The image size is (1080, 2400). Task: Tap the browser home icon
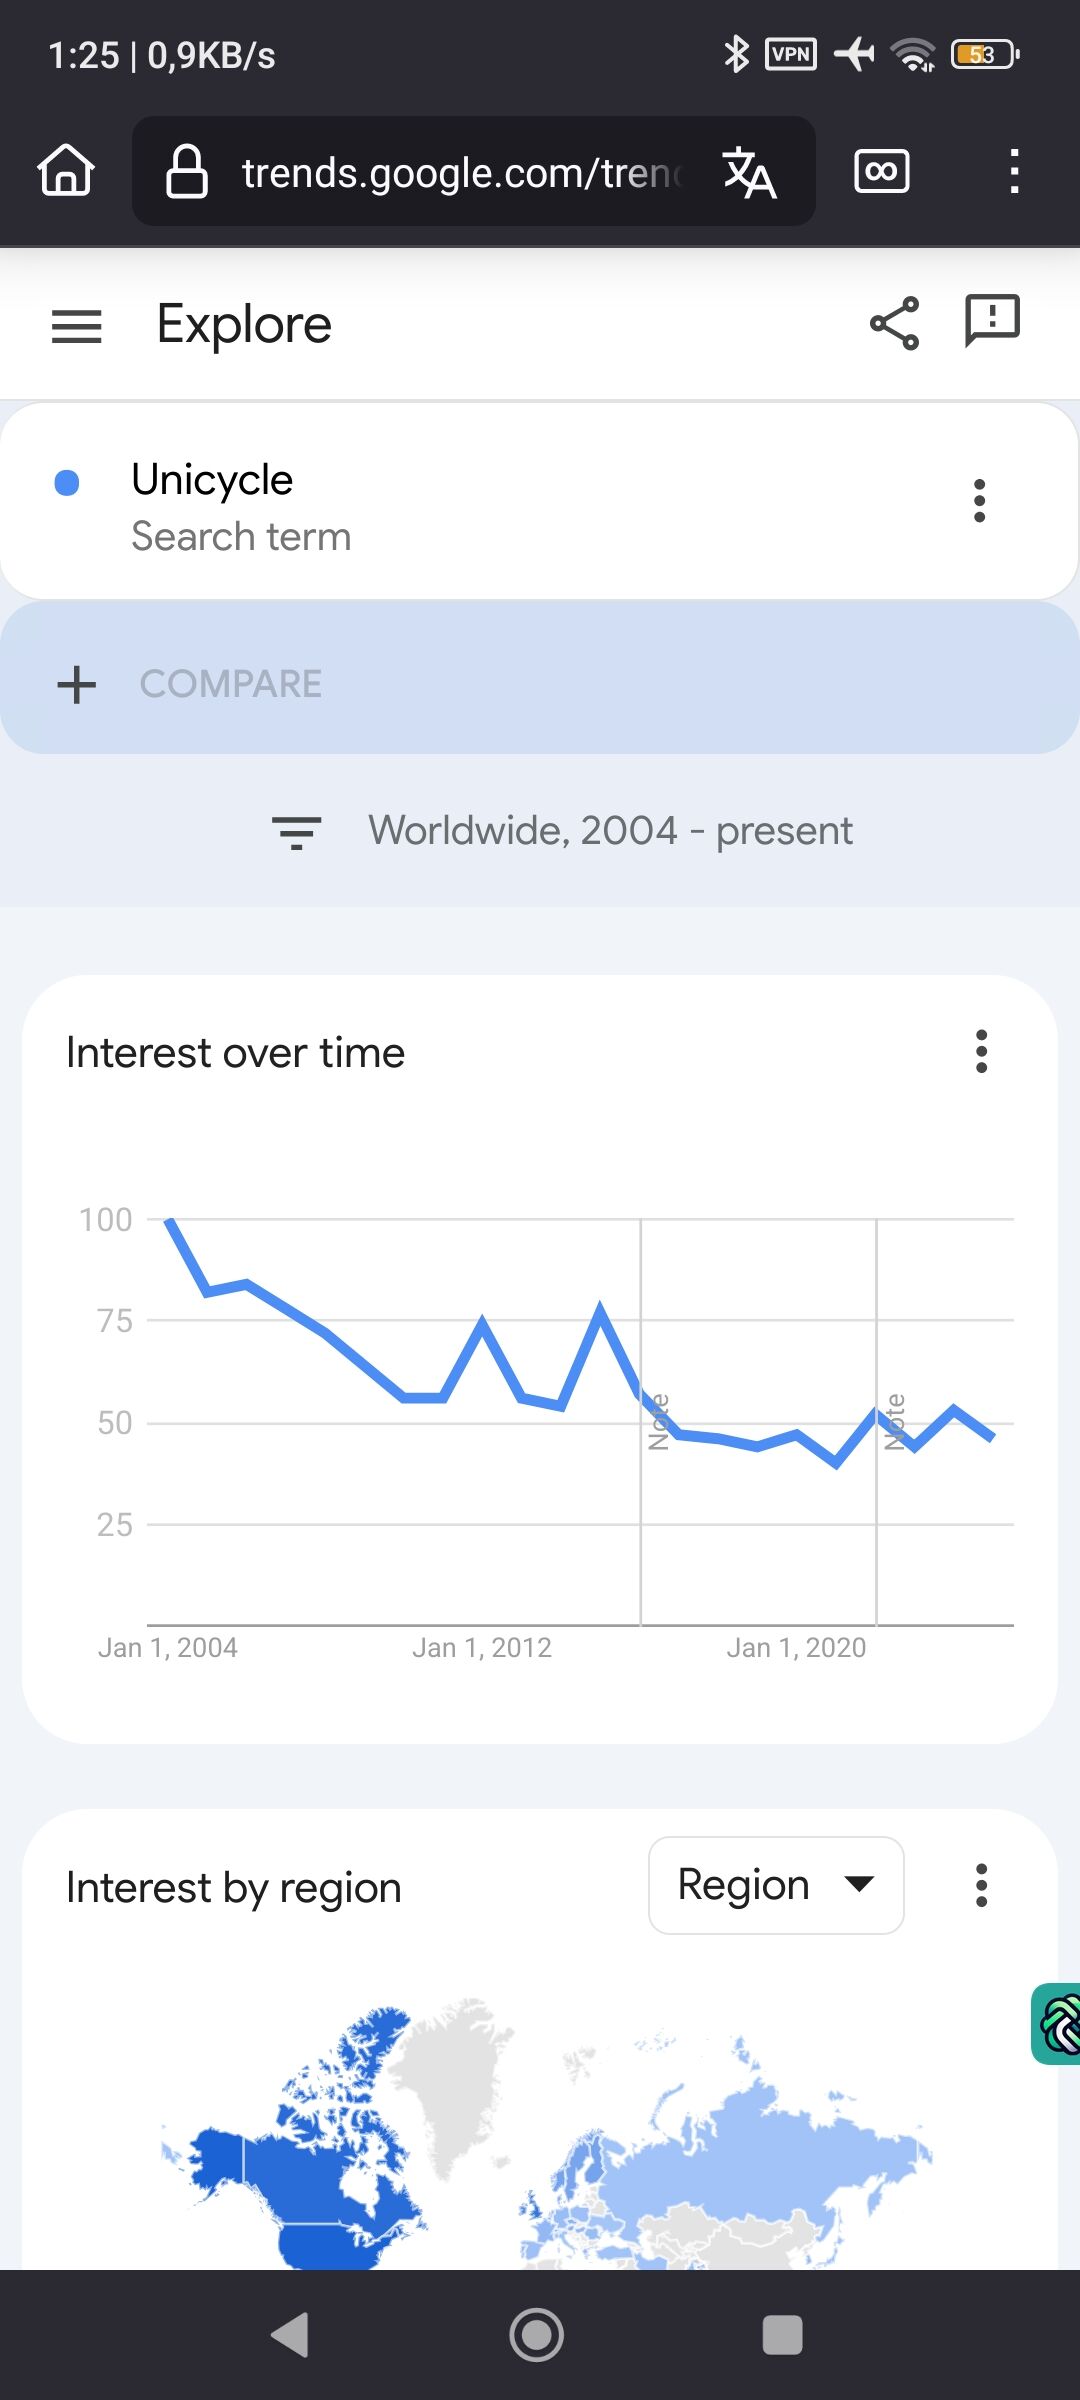(x=66, y=171)
